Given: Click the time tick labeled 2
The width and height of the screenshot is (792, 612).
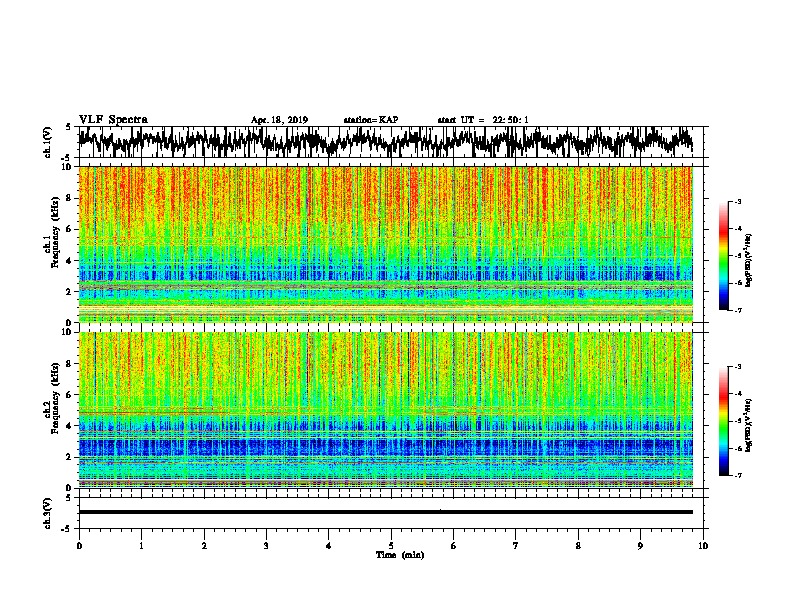Looking at the screenshot, I should 204,546.
